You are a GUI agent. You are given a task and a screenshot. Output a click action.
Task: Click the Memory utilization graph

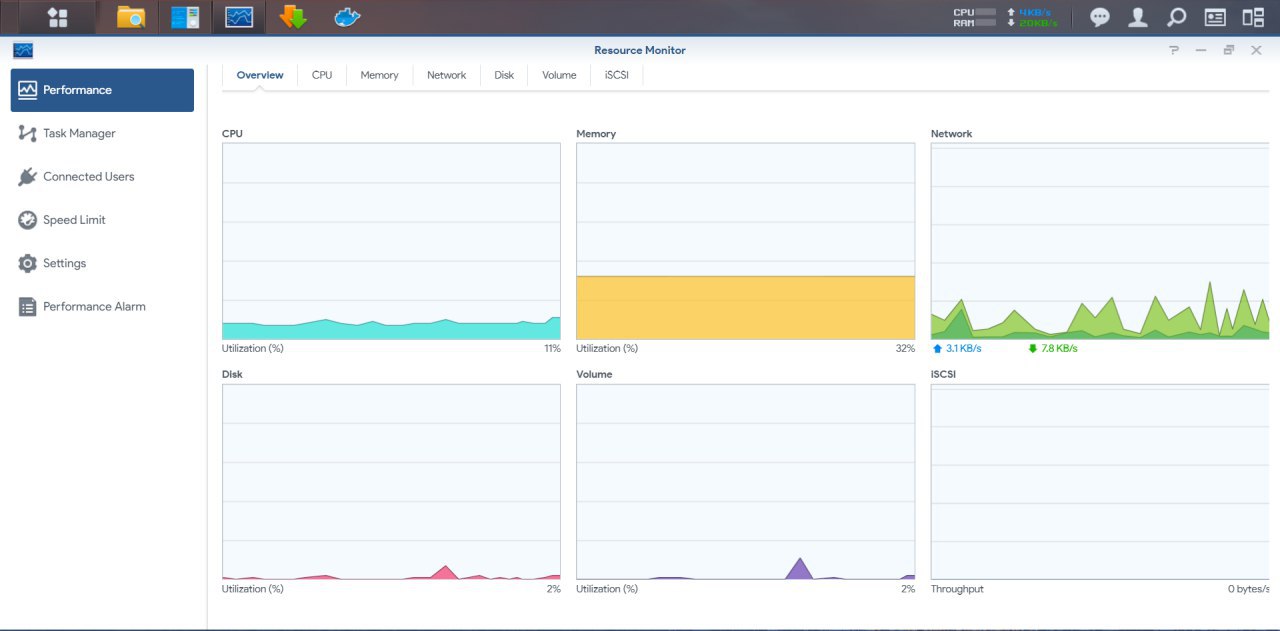click(745, 241)
